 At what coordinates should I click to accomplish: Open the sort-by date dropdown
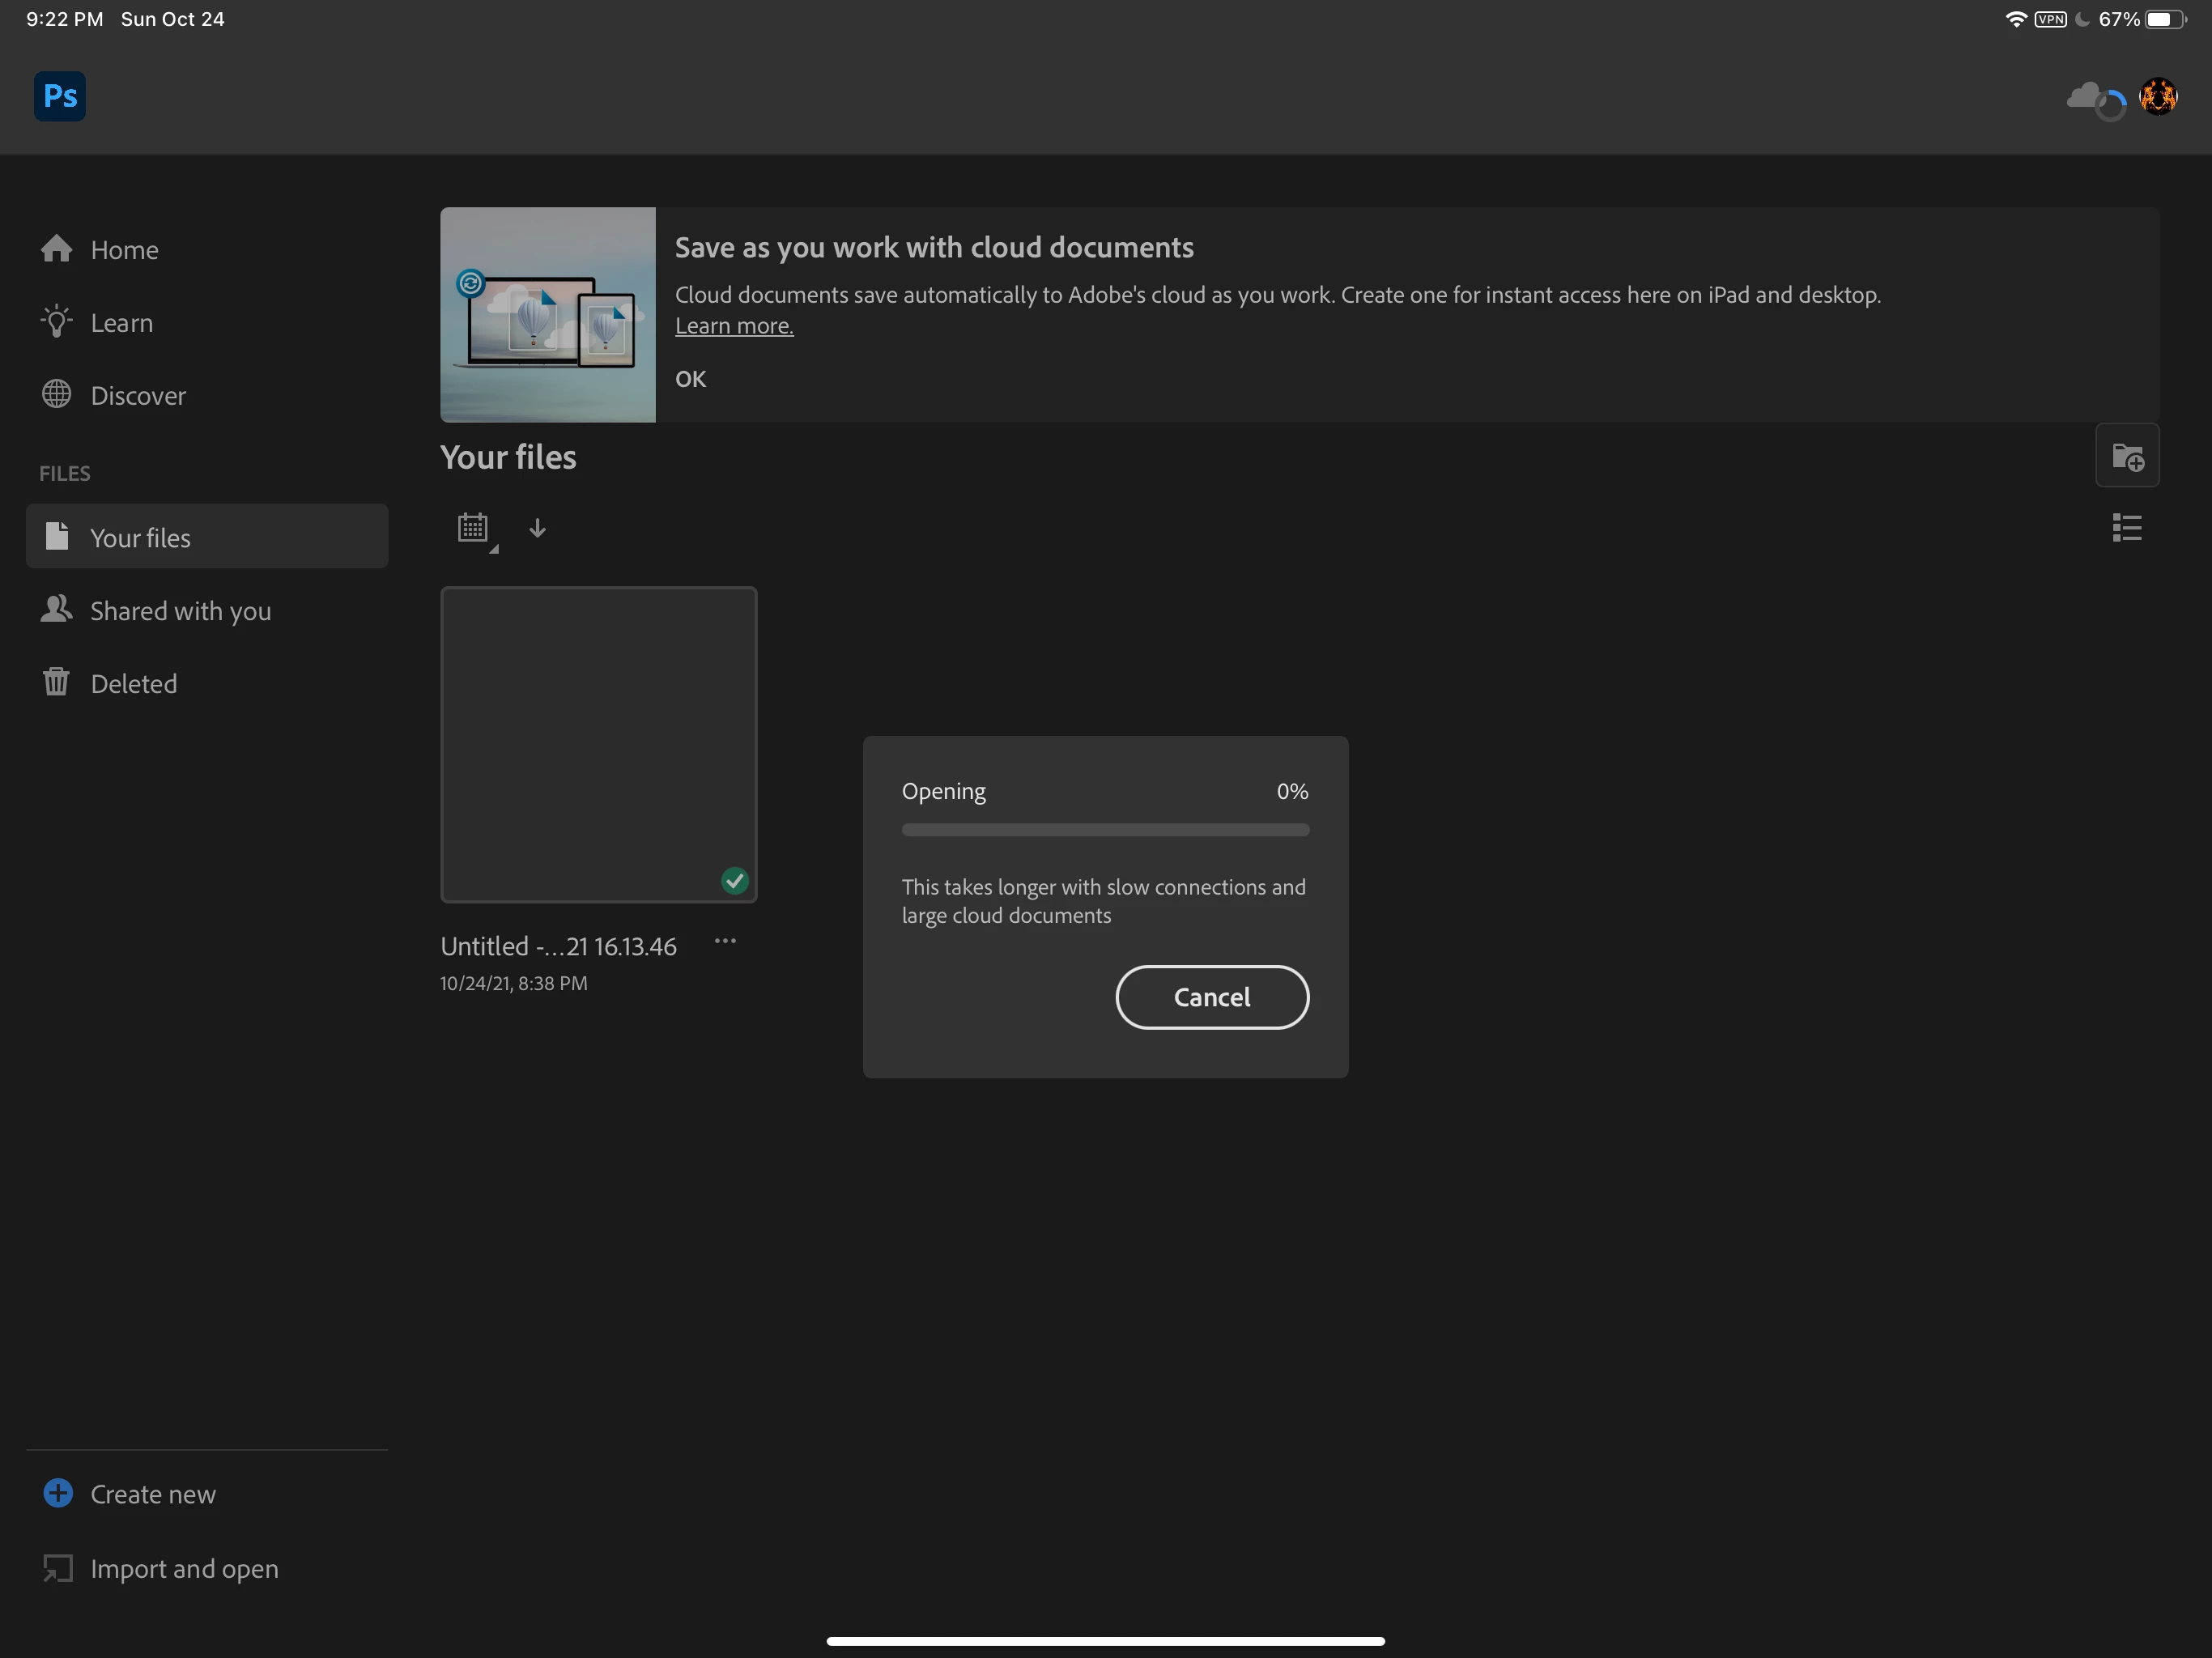click(474, 528)
